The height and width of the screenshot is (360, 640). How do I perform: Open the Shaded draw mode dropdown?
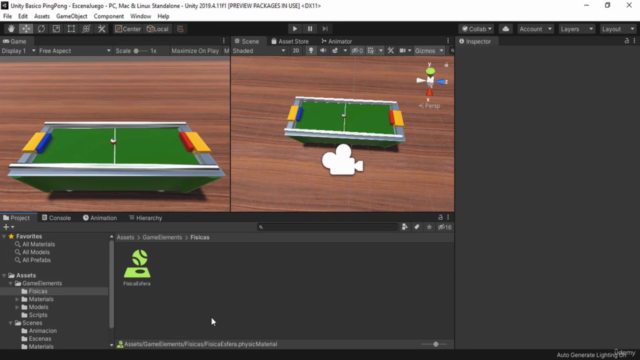click(259, 51)
